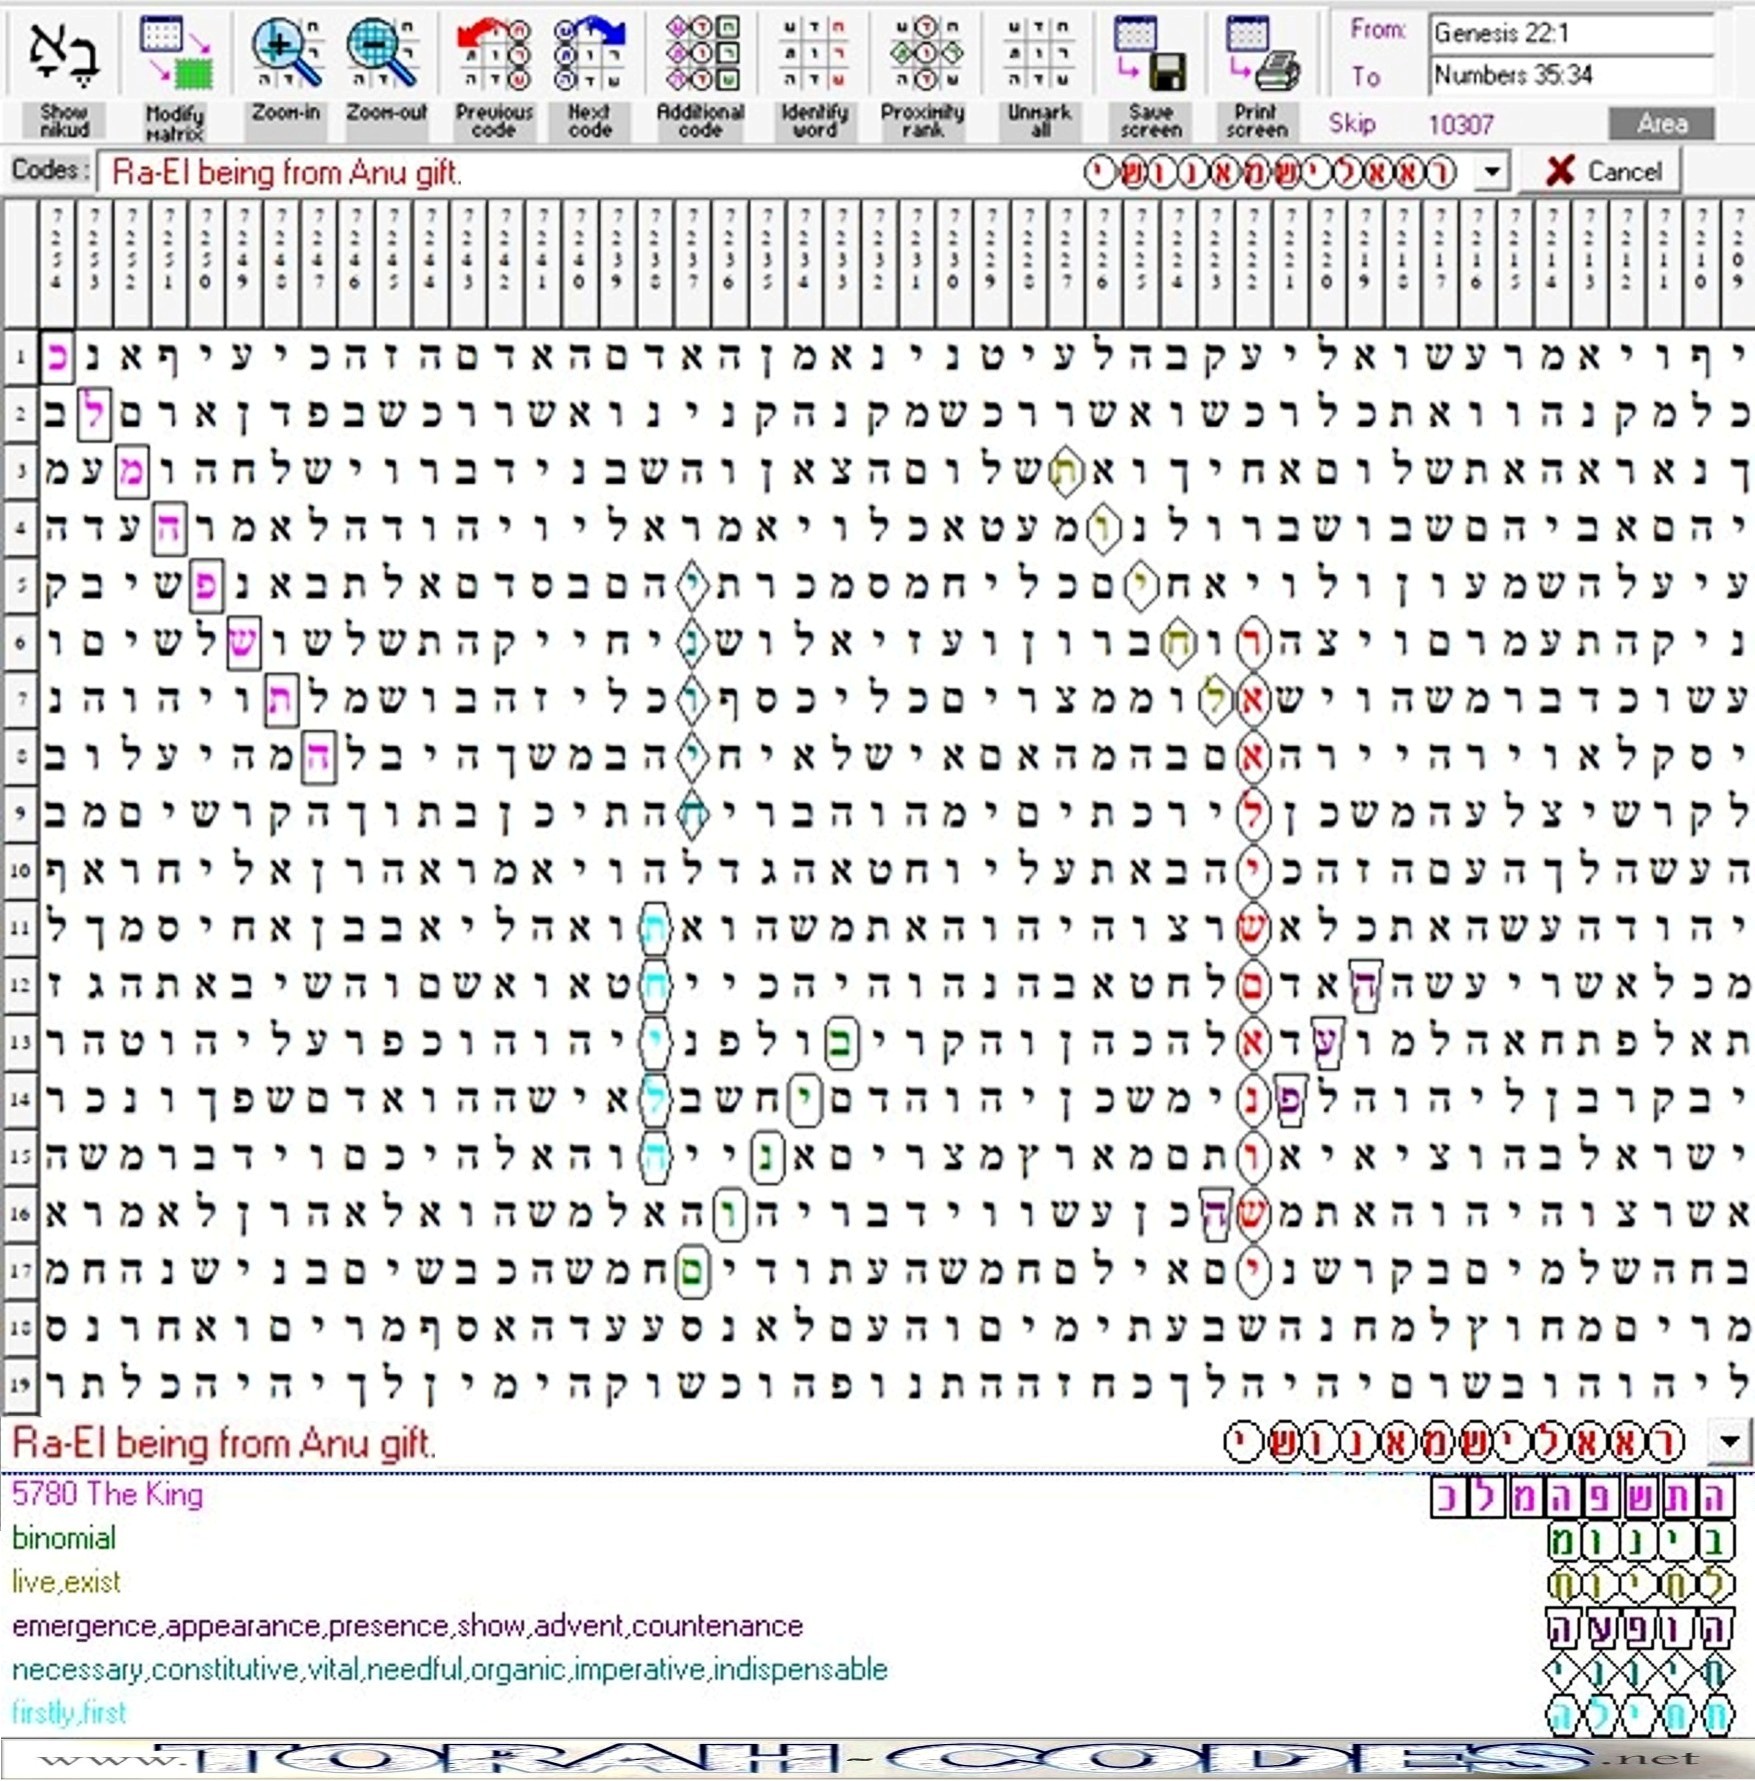The height and width of the screenshot is (1781, 1755).
Task: Select the '5780 The King' legend entry
Action: point(107,1495)
